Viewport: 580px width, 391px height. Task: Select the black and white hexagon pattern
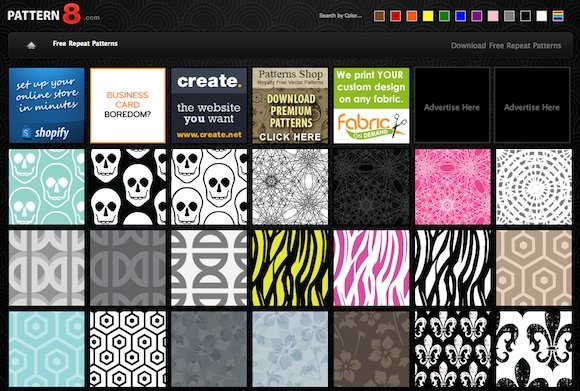pyautogui.click(x=128, y=349)
